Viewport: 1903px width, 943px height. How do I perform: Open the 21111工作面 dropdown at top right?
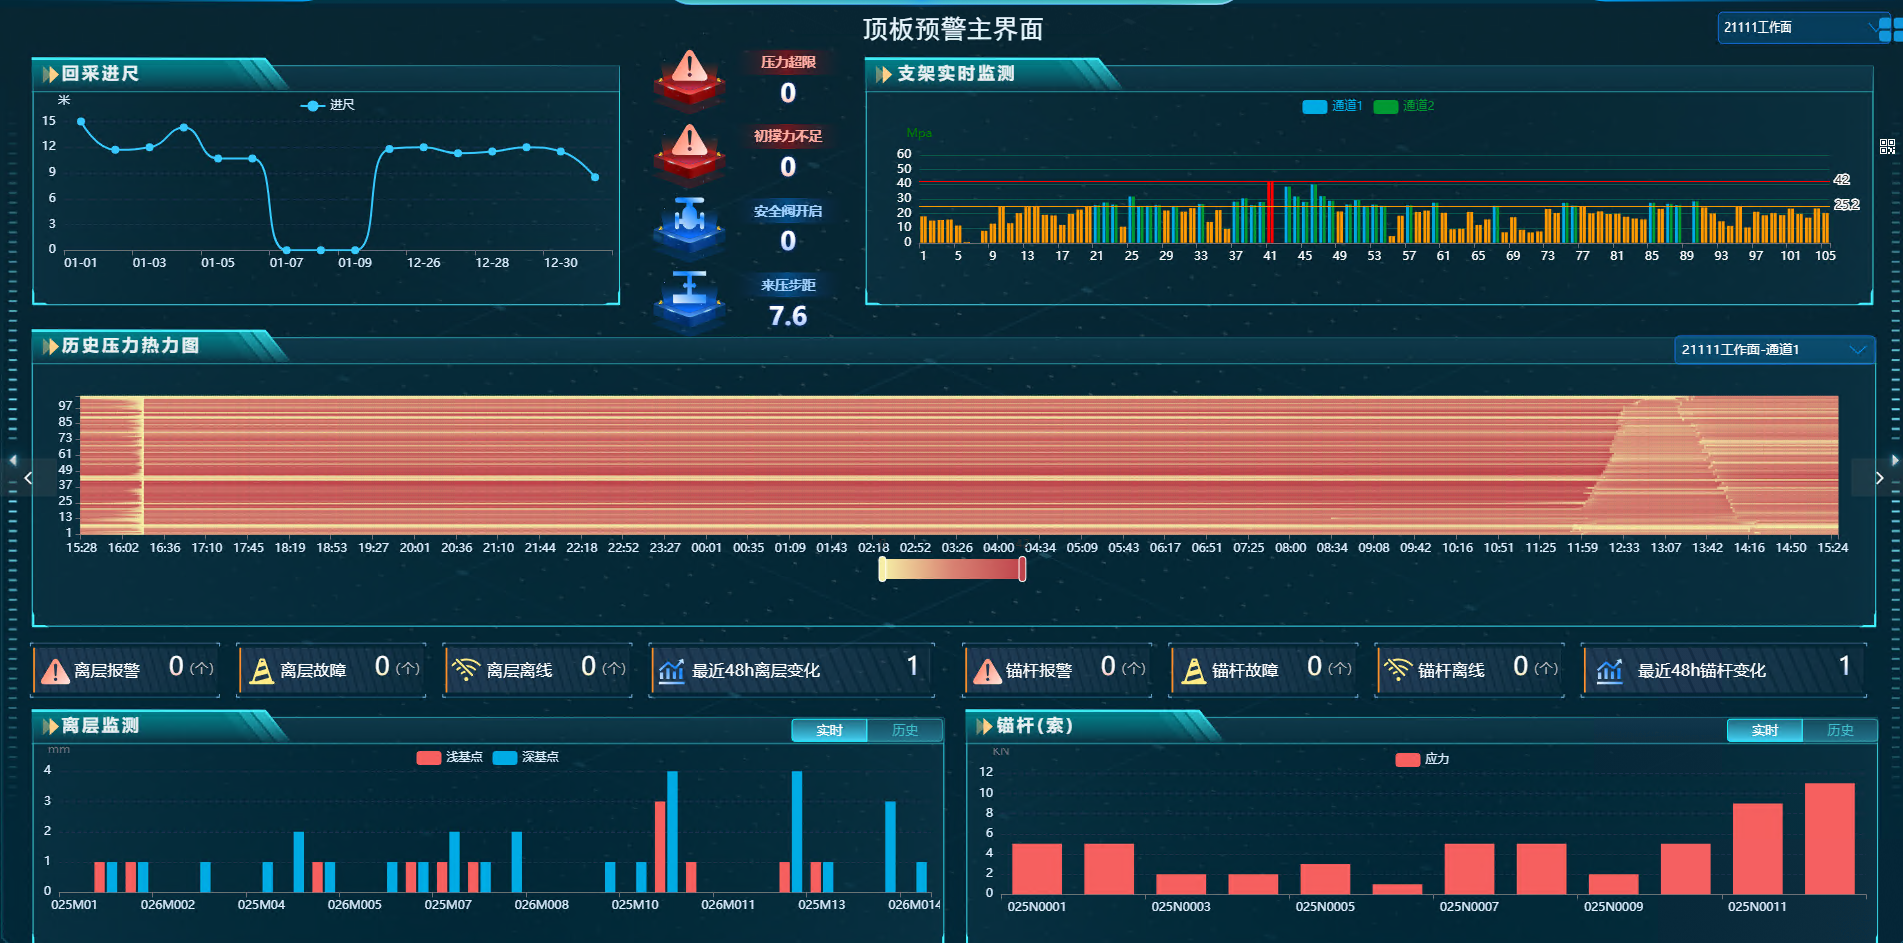(x=1799, y=28)
